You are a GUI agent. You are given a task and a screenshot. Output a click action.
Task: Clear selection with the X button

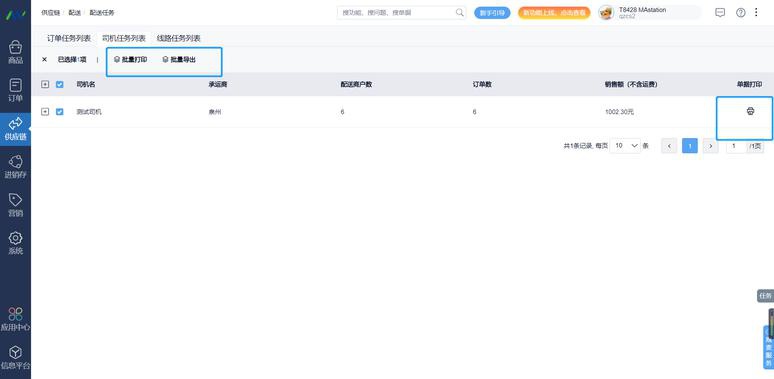pyautogui.click(x=44, y=59)
